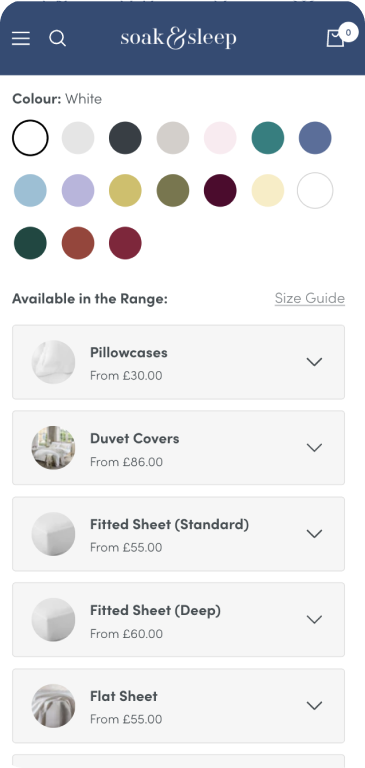Select the lilac purple colour option
The width and height of the screenshot is (365, 768).
78,191
